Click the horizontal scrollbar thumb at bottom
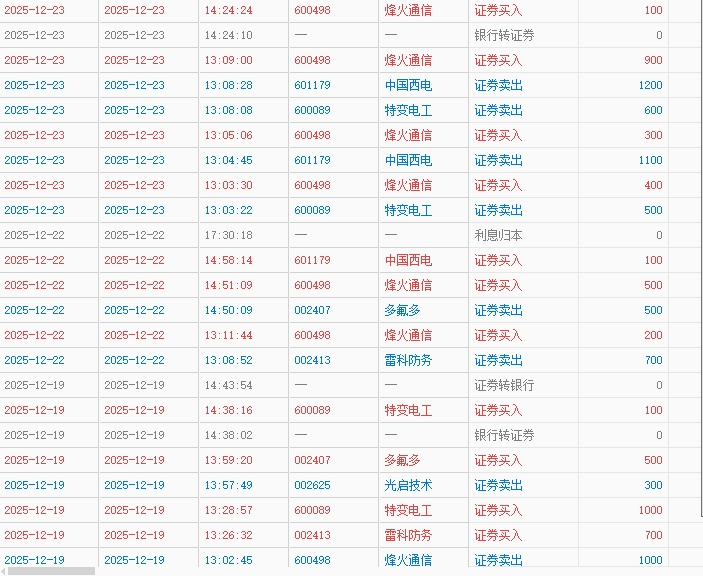The height and width of the screenshot is (576, 703). point(51,571)
